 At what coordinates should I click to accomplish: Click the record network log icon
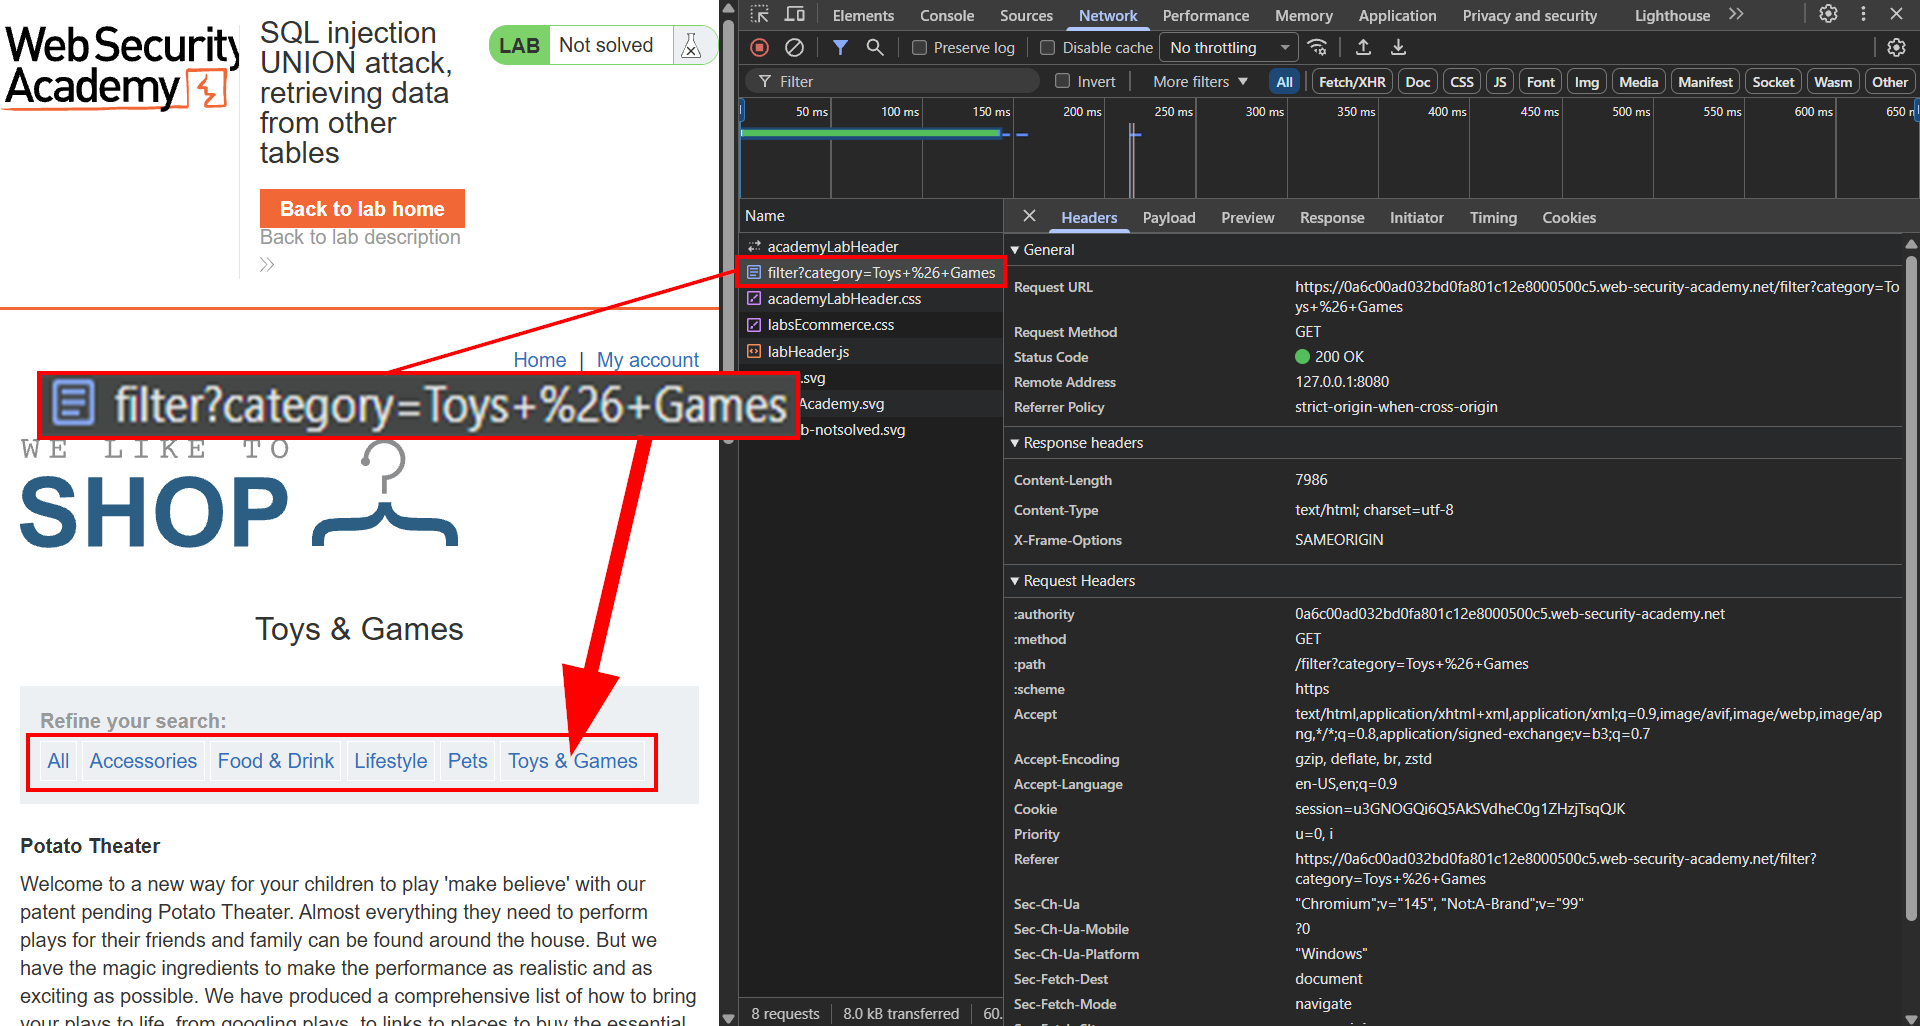pos(760,47)
